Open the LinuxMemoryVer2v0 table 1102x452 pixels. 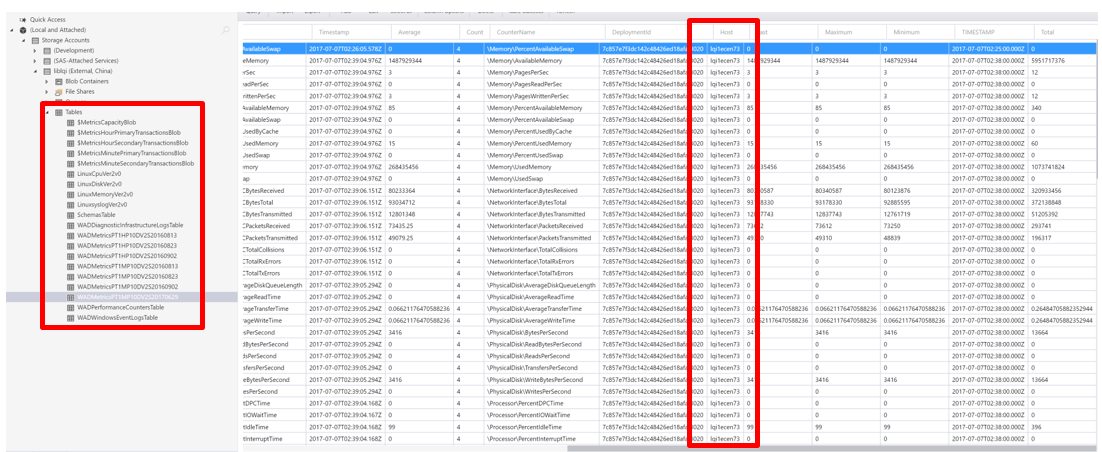(x=112, y=194)
